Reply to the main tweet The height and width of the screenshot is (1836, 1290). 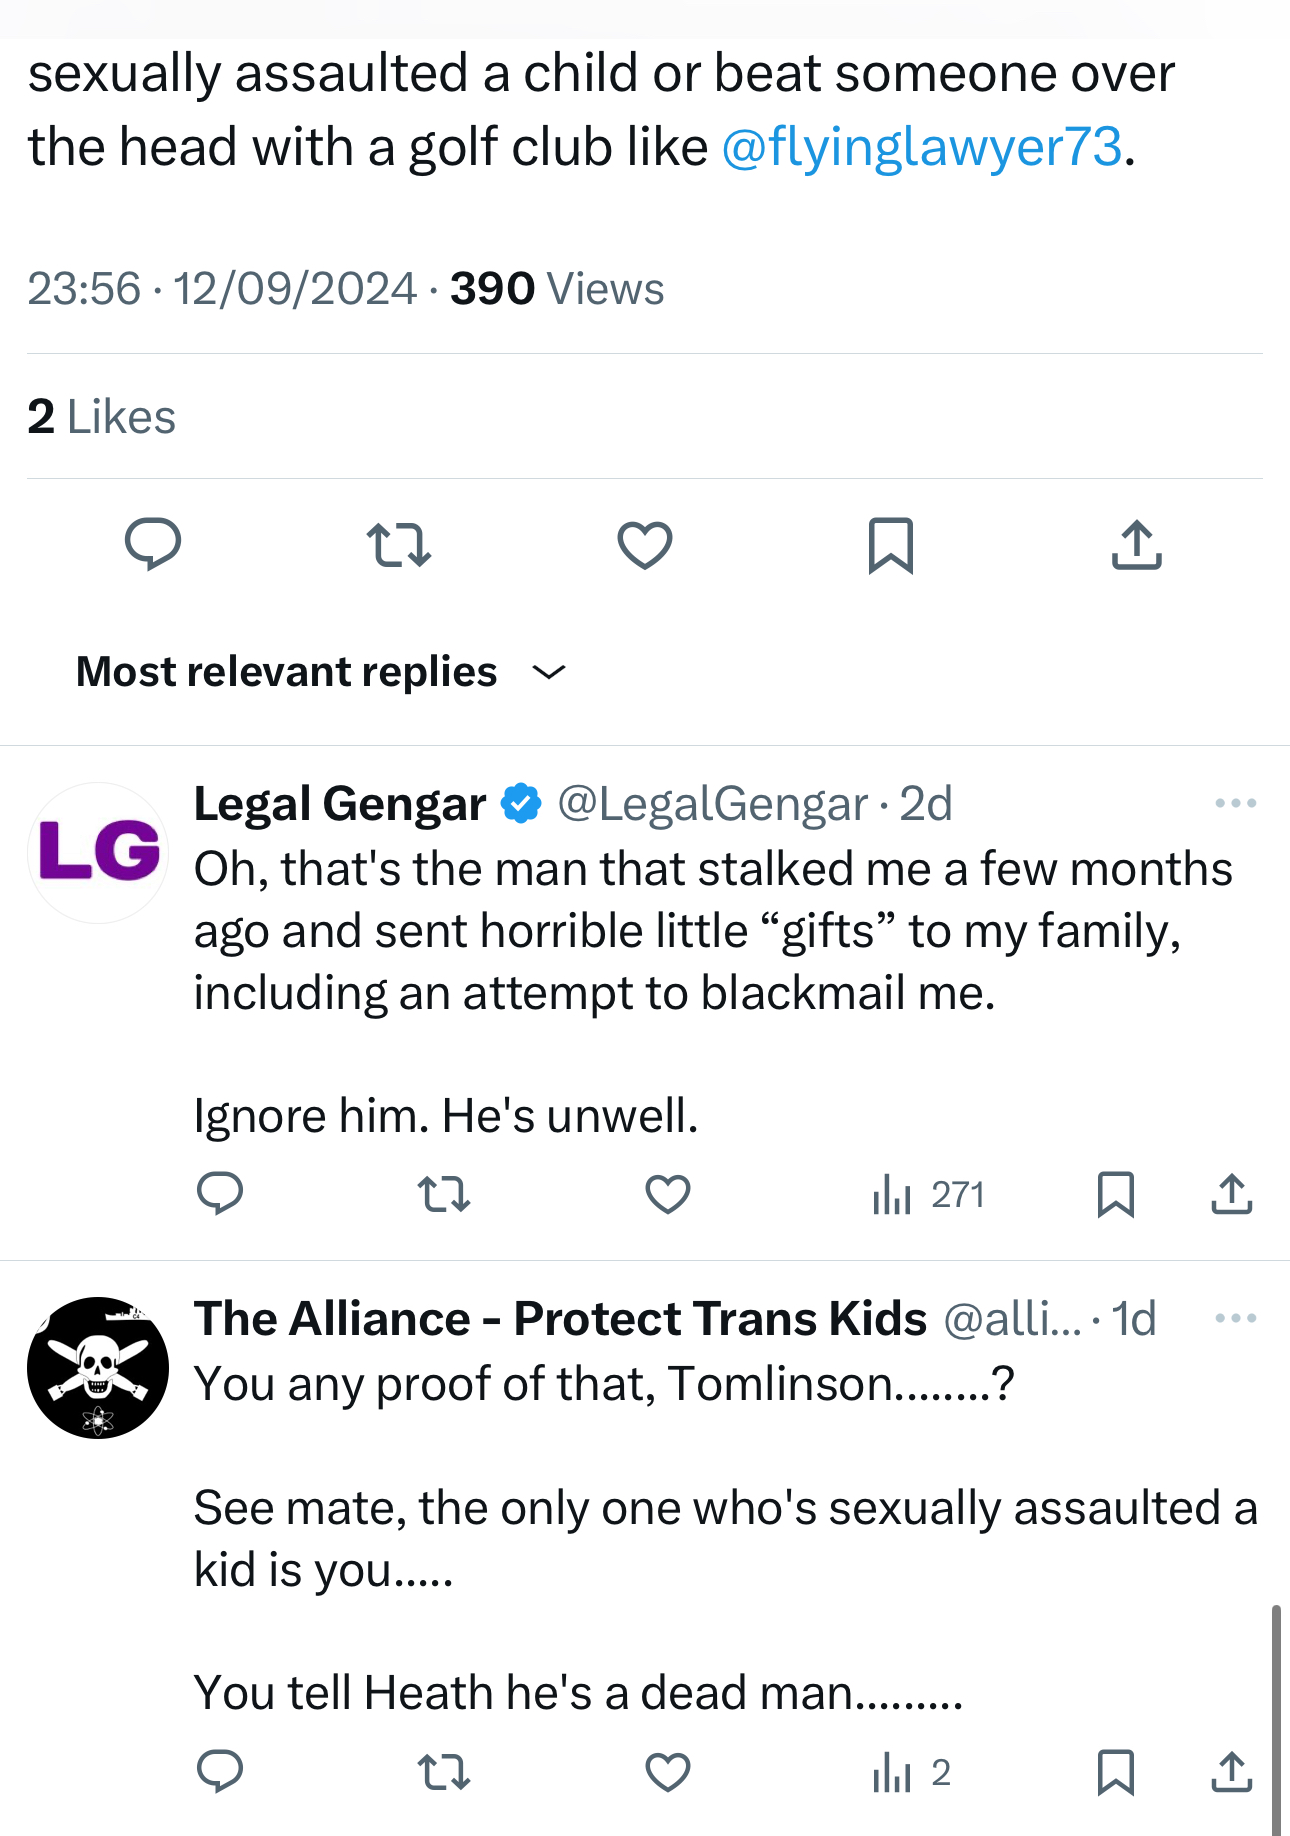tap(153, 544)
